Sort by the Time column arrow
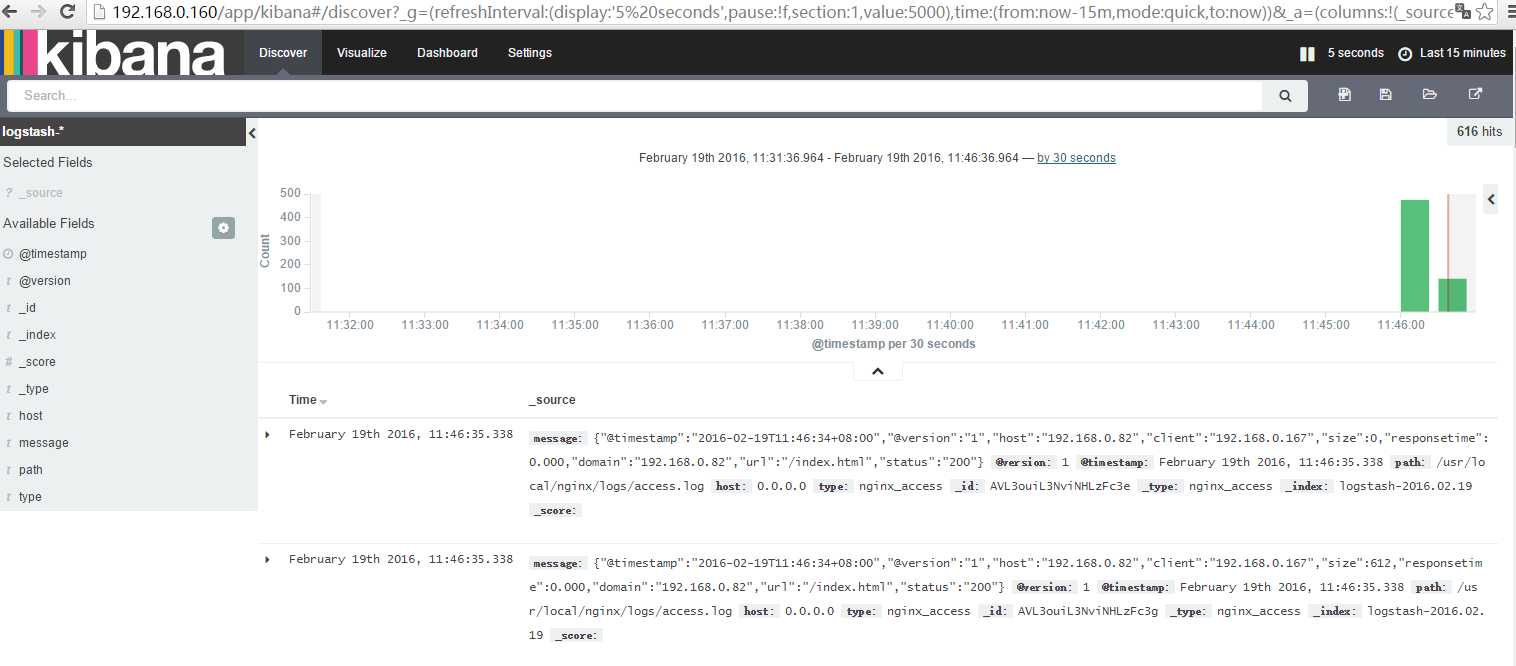The height and width of the screenshot is (666, 1516). [323, 402]
